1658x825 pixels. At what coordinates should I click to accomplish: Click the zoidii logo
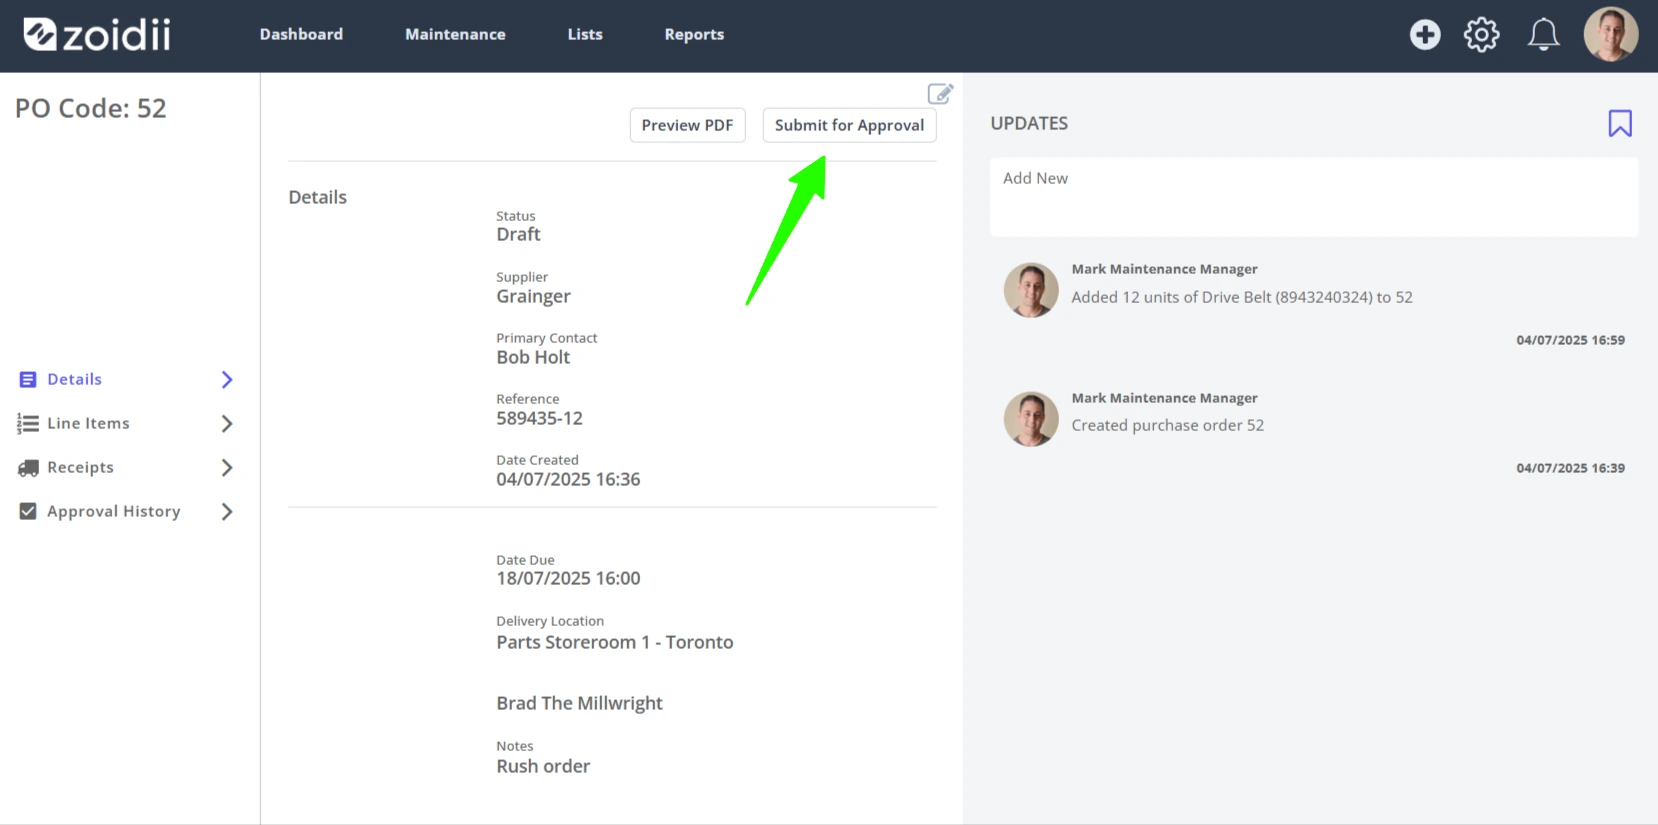pyautogui.click(x=97, y=35)
